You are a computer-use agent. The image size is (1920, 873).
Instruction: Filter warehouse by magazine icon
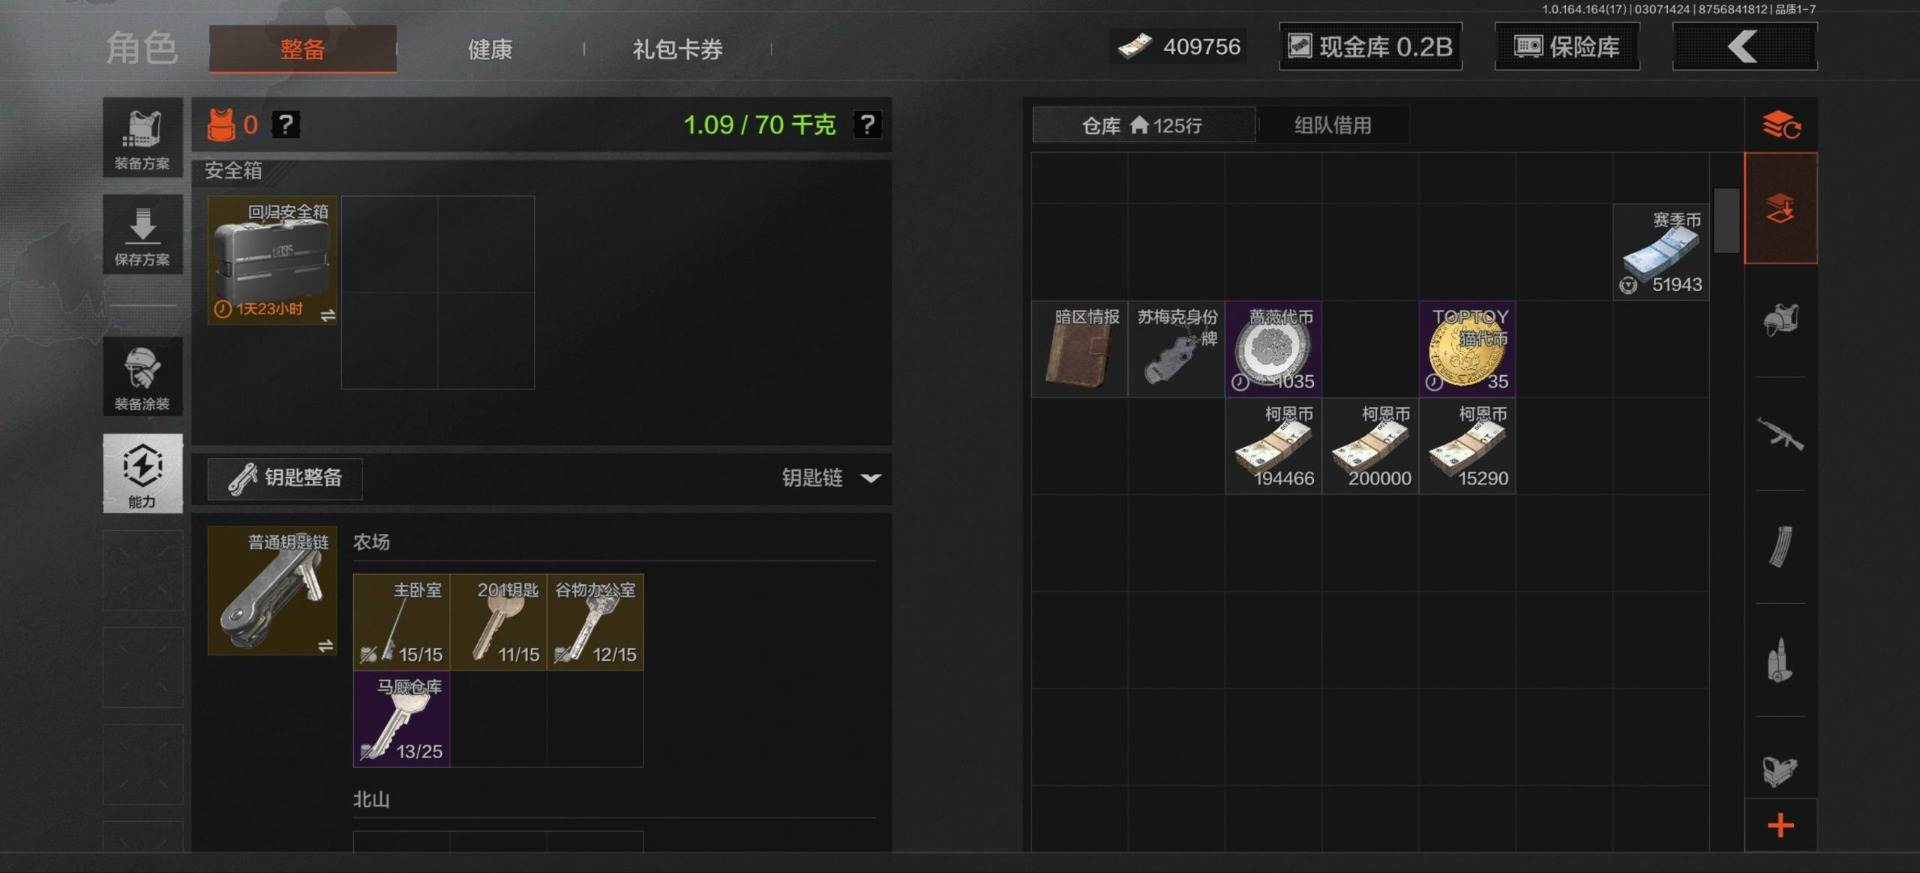(1780, 547)
